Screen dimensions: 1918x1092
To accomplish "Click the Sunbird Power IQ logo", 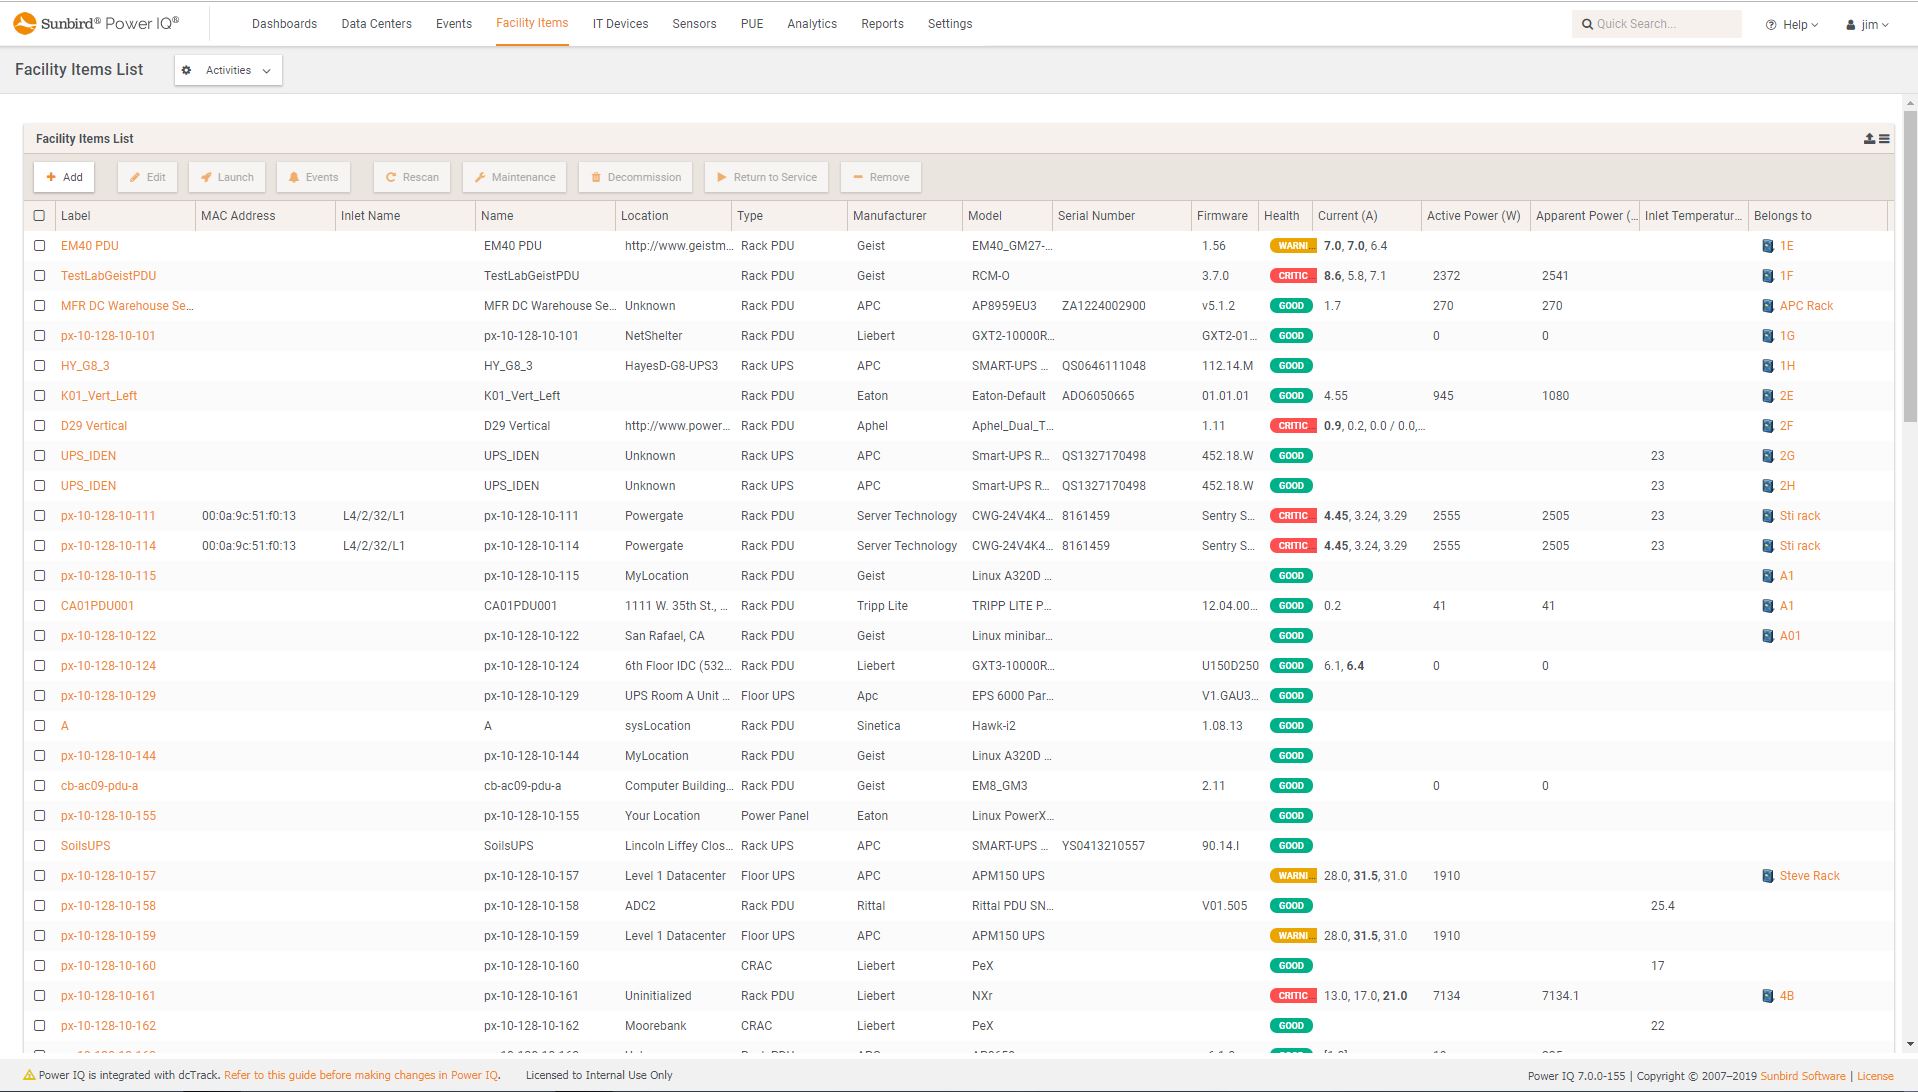I will 95,22.
